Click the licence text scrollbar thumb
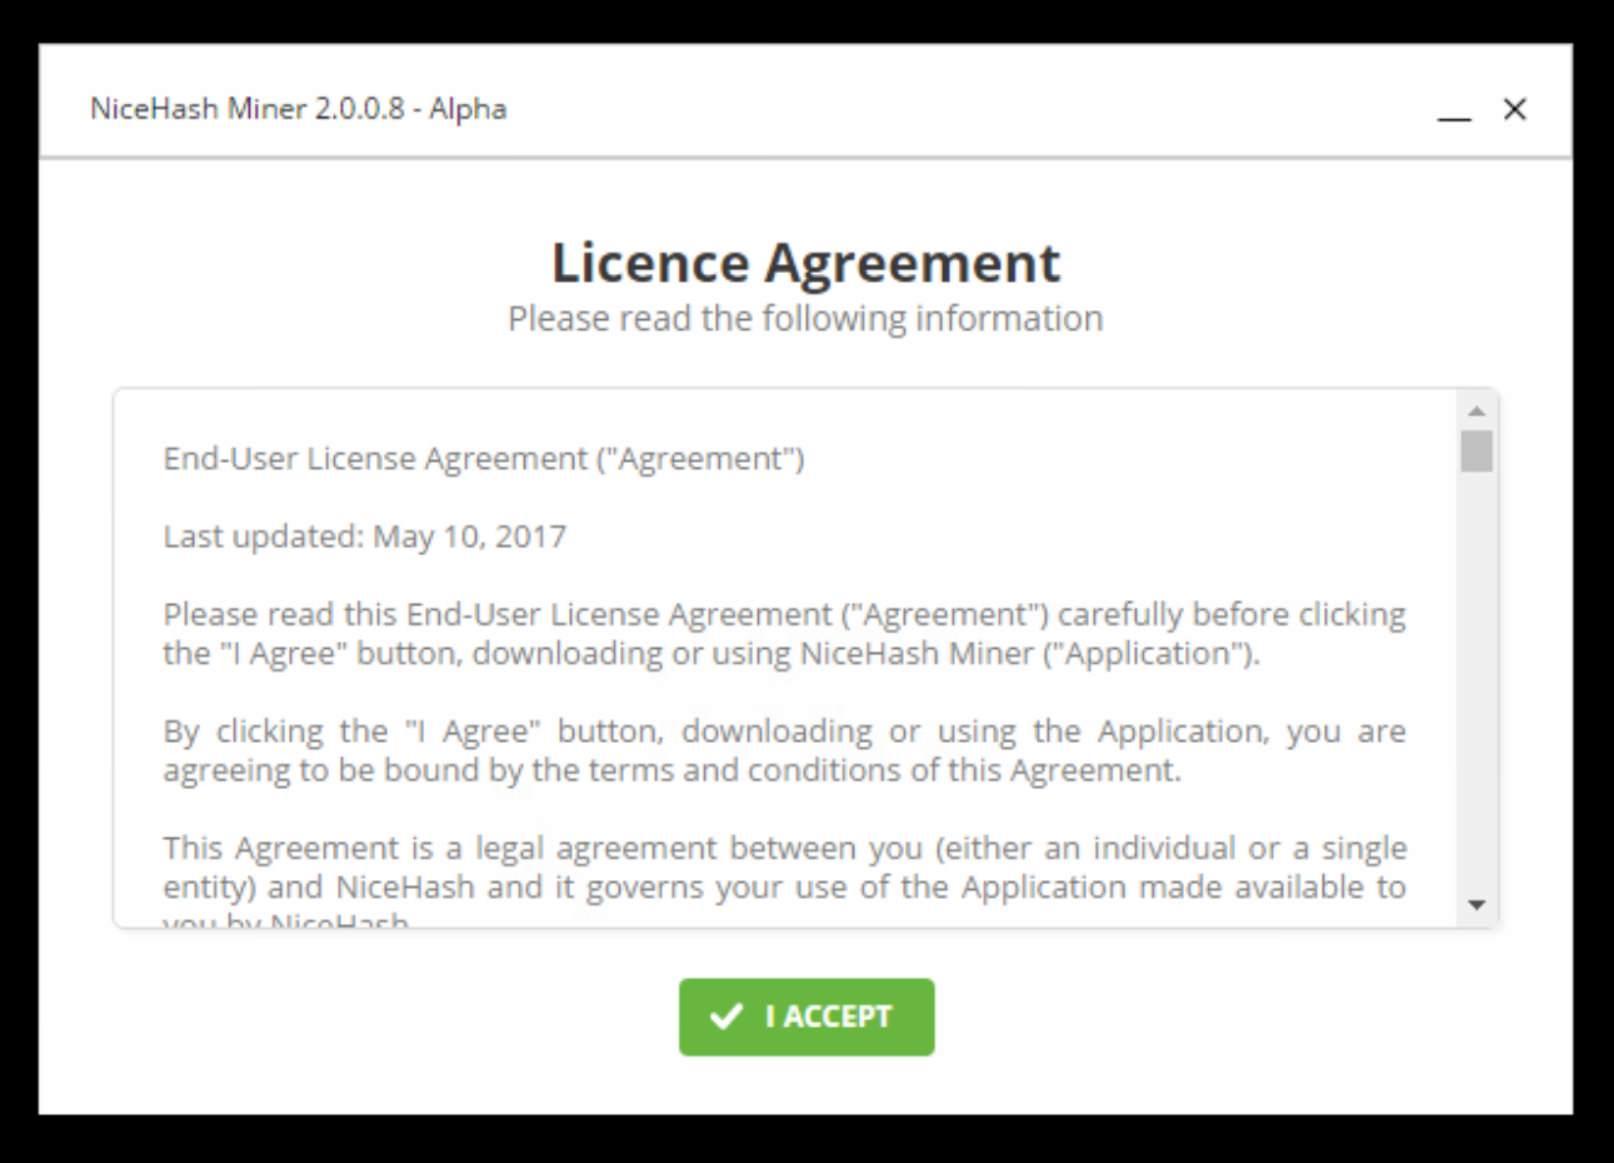Image resolution: width=1614 pixels, height=1163 pixels. 1476,450
